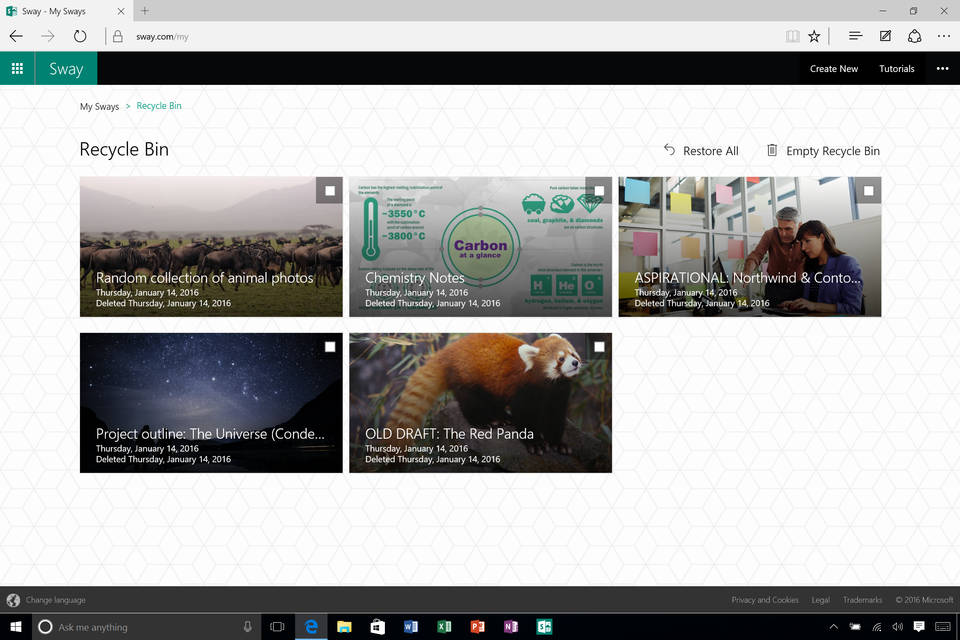
Task: Click the Make a Web Note icon
Action: point(884,36)
